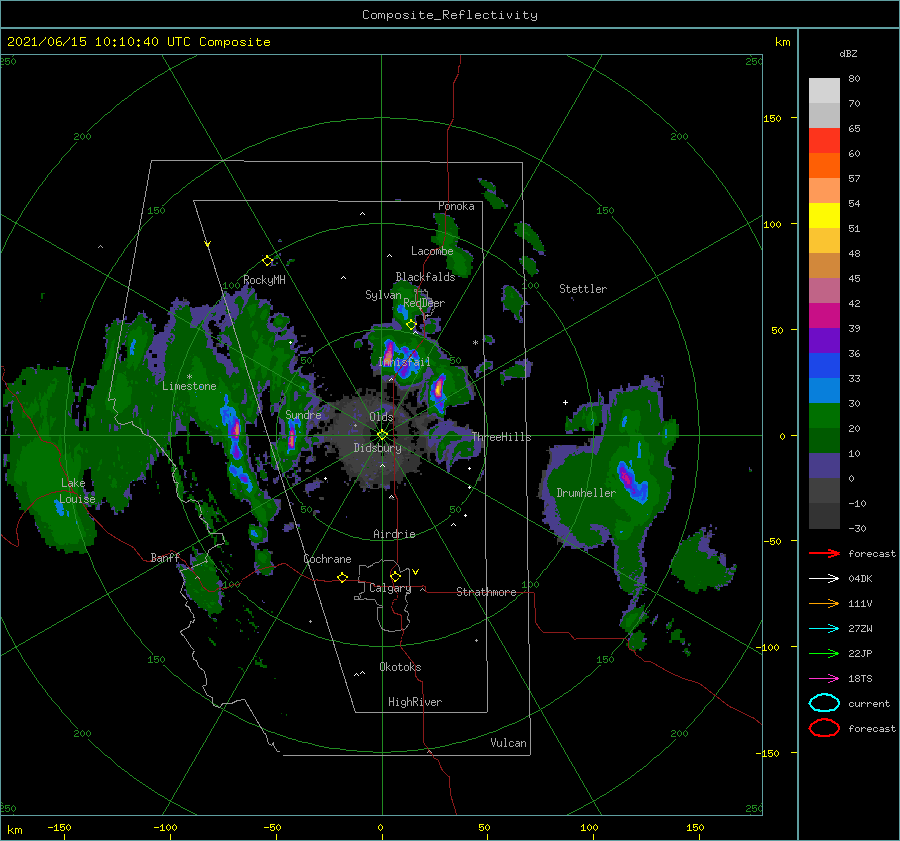Click the cyan current ellipse icon
900x841 pixels.
click(x=824, y=703)
